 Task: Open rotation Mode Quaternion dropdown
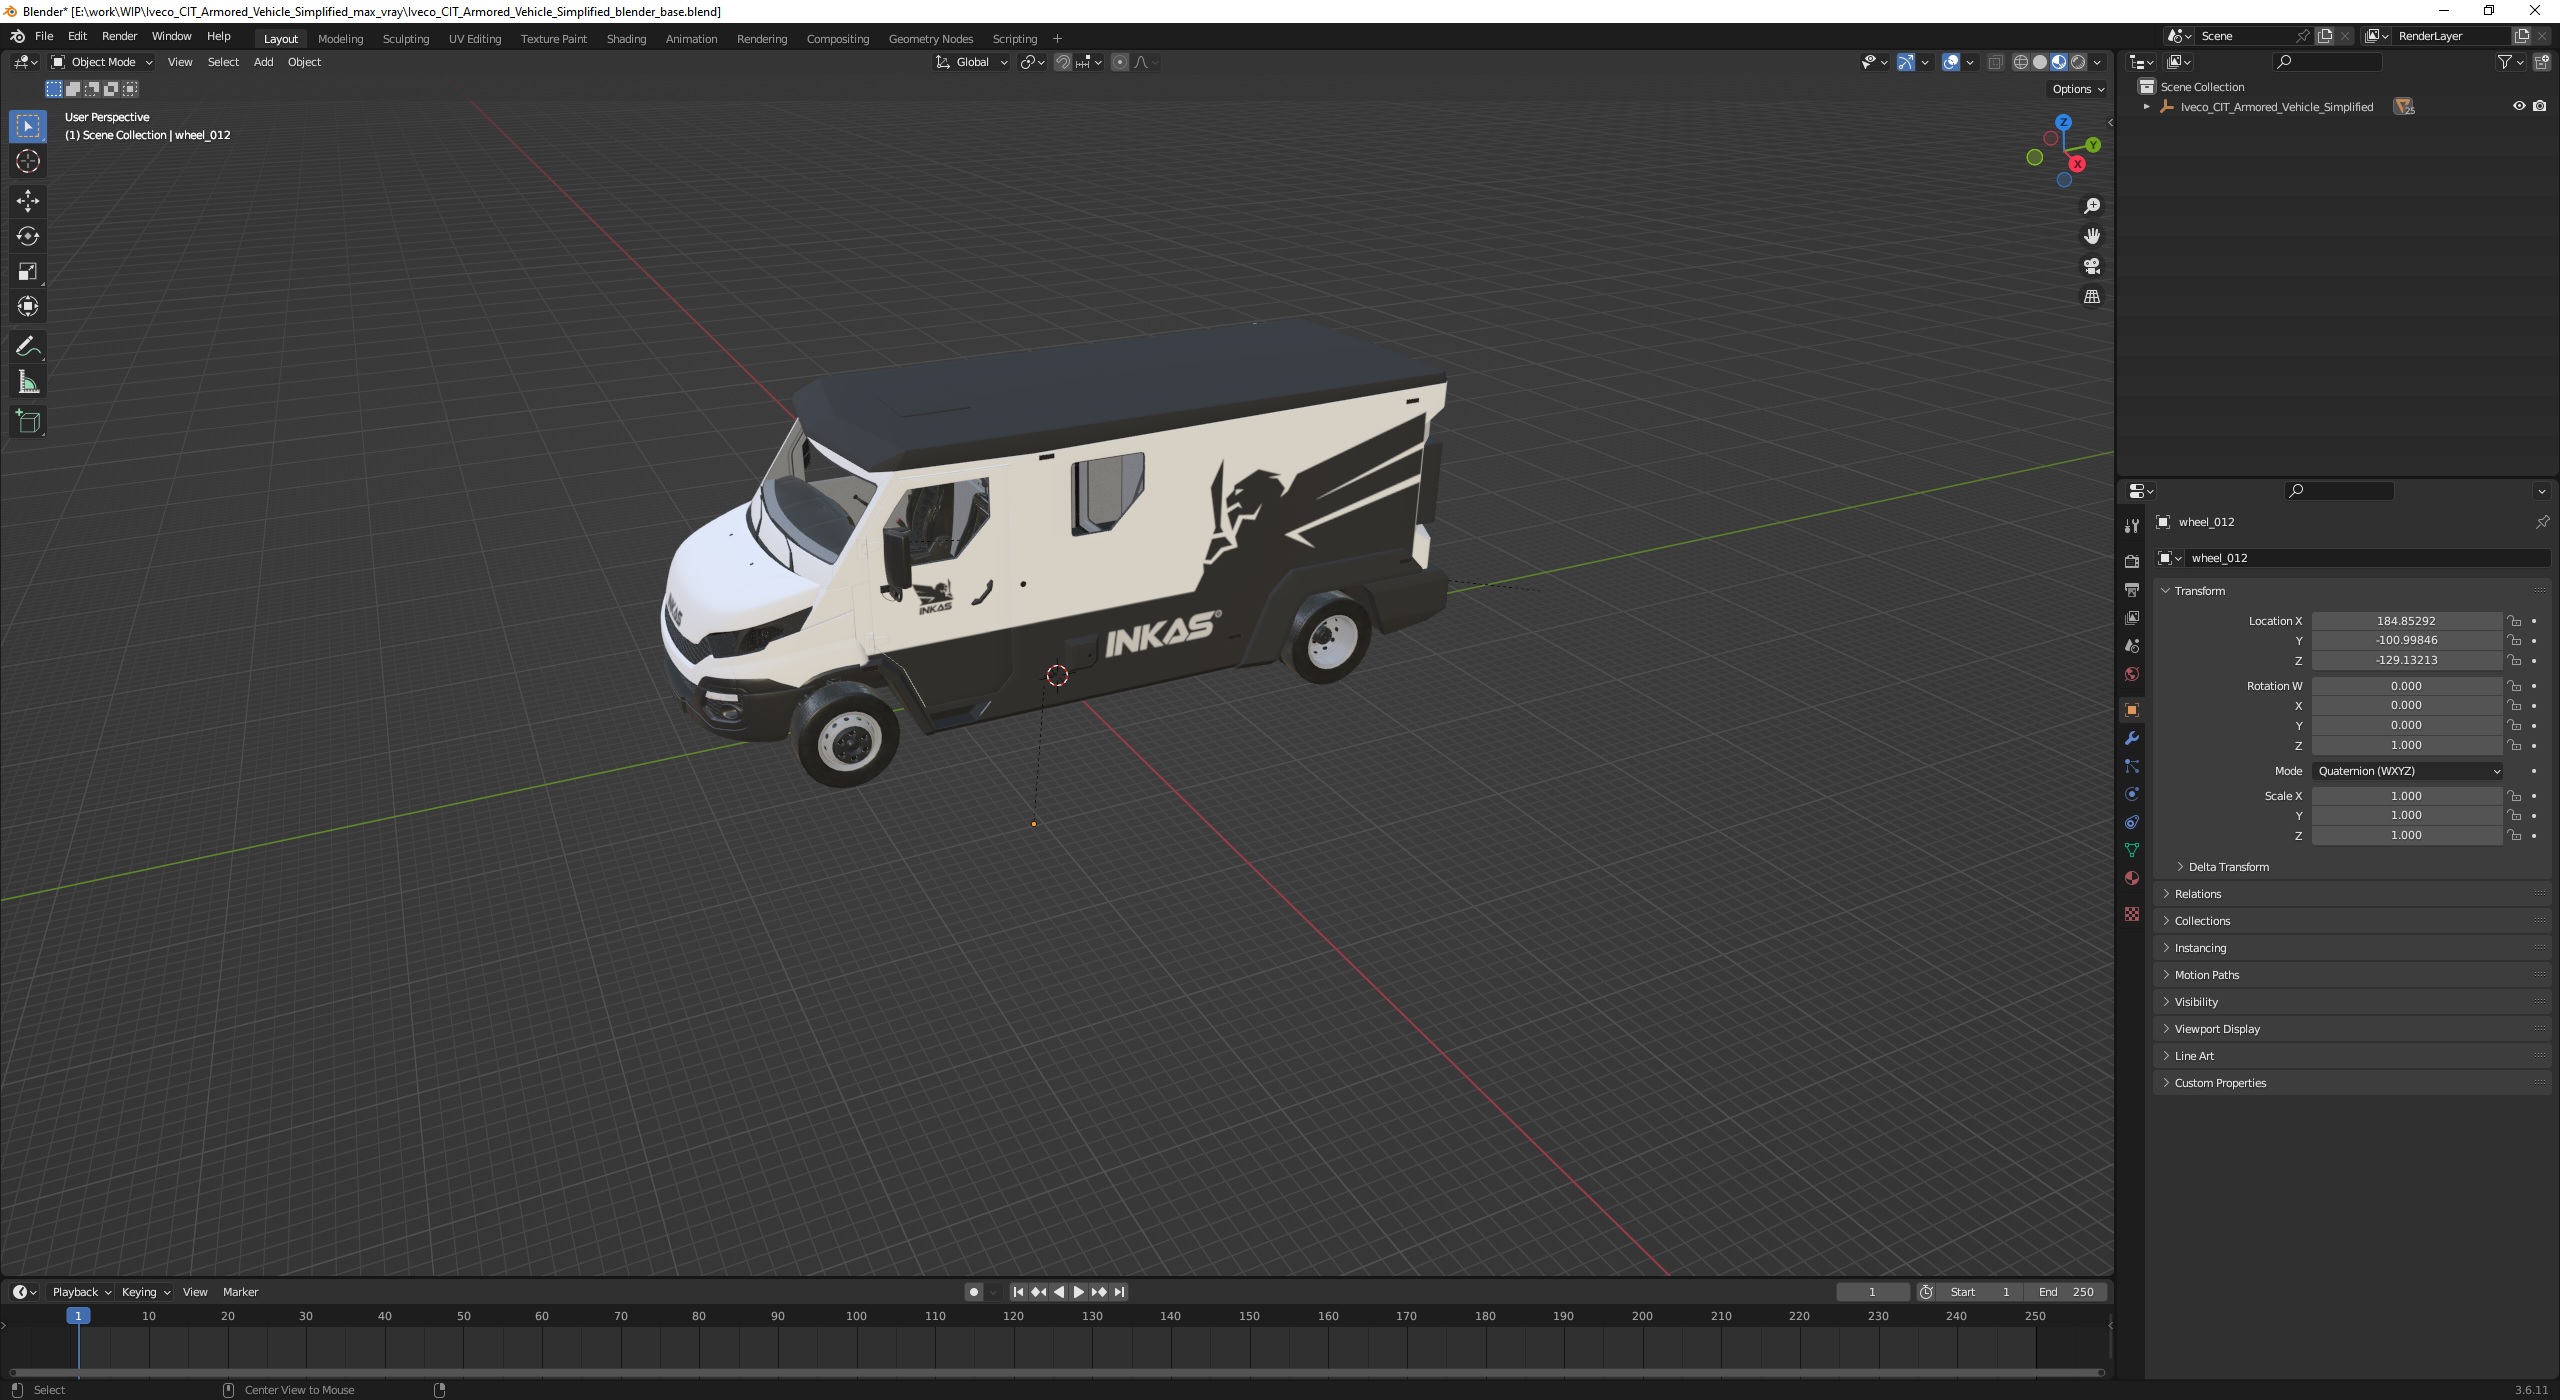point(2408,771)
